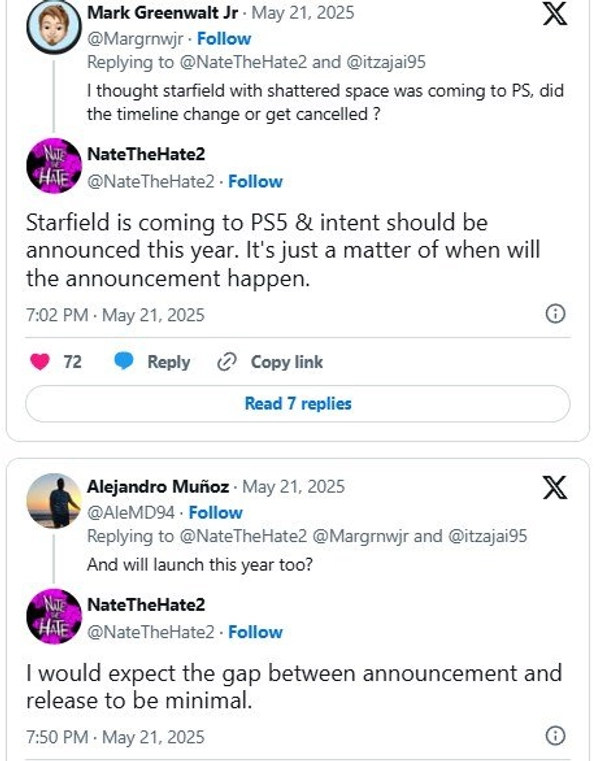Image resolution: width=600 pixels, height=761 pixels.
Task: Open info icon beside 7:02 PM timestamp
Action: point(555,314)
